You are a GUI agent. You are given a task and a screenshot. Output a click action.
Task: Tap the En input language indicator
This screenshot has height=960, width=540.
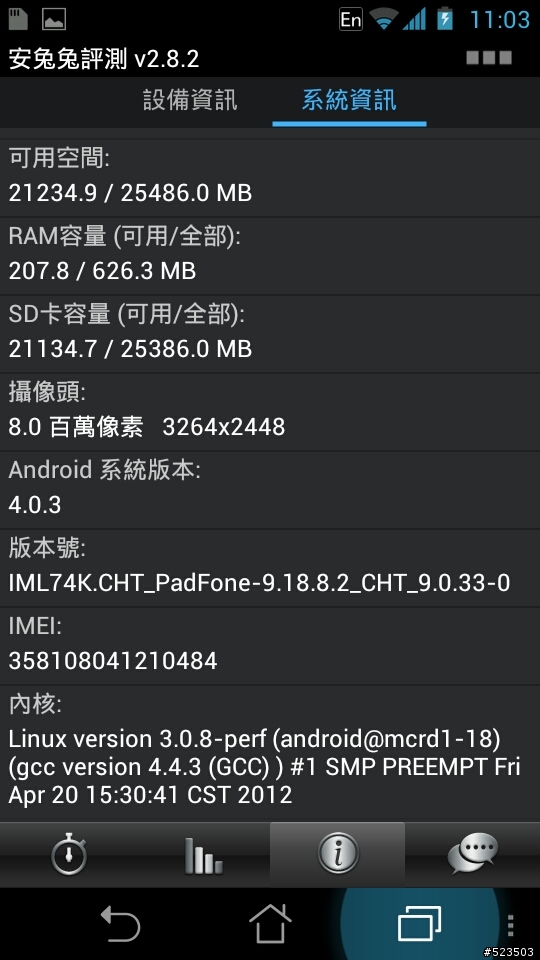[351, 20]
